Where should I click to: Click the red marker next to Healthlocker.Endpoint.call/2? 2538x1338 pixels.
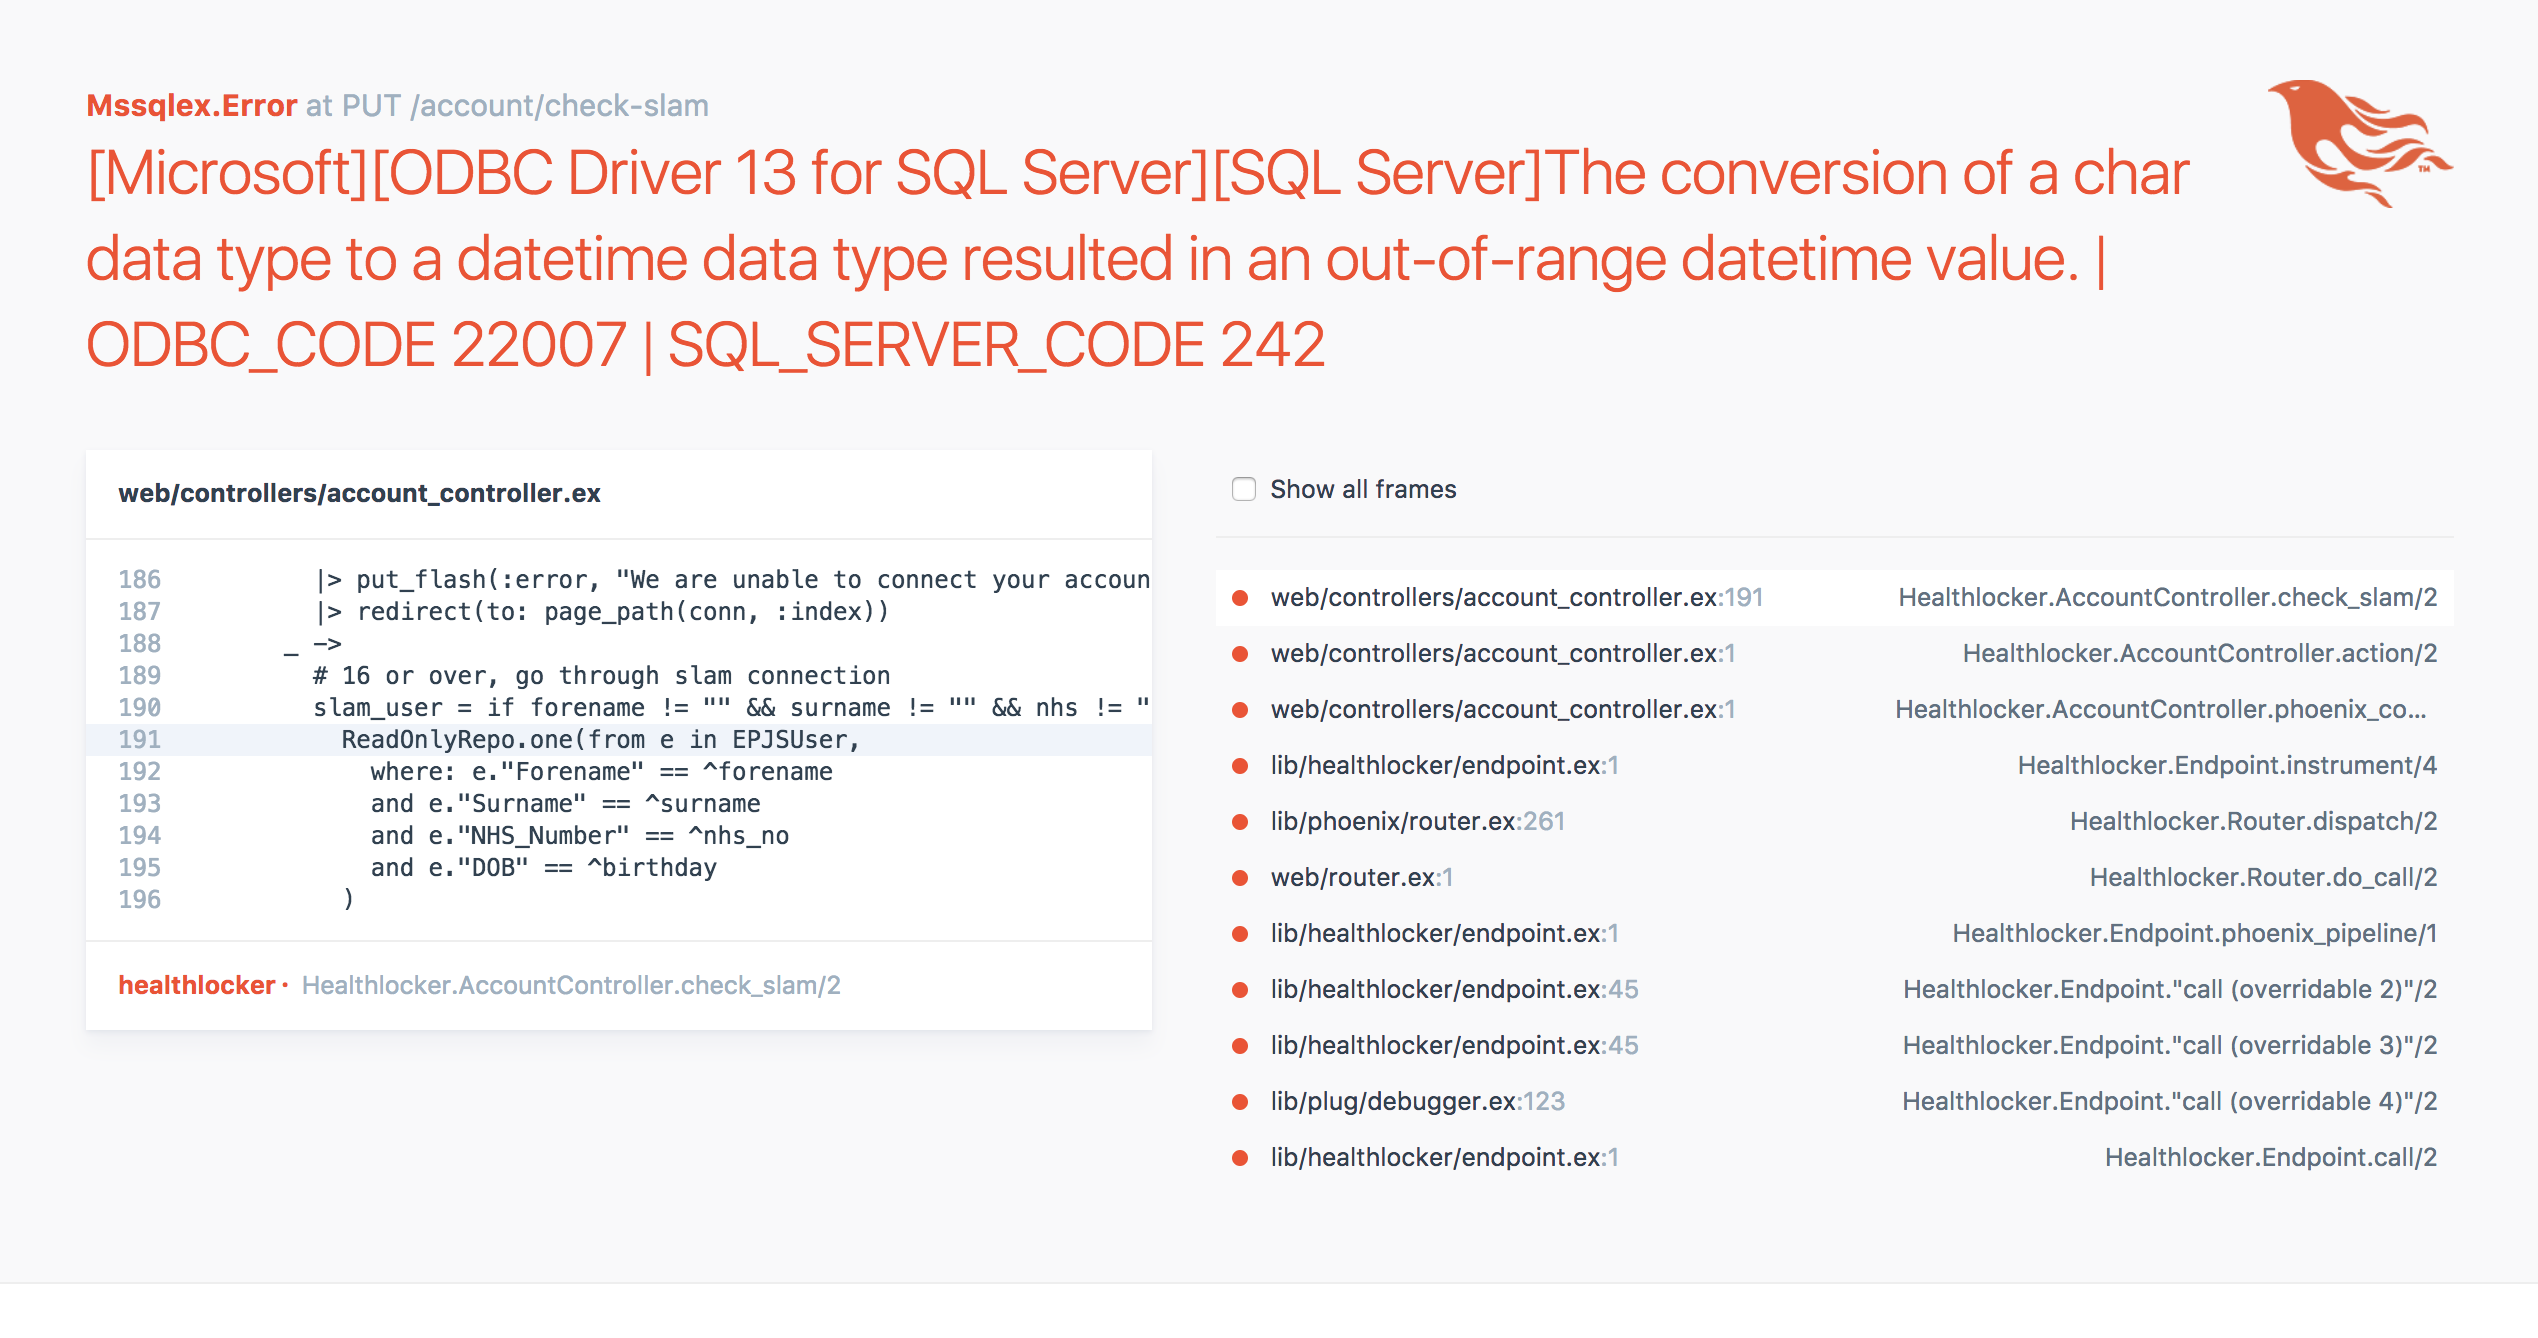(1242, 1157)
